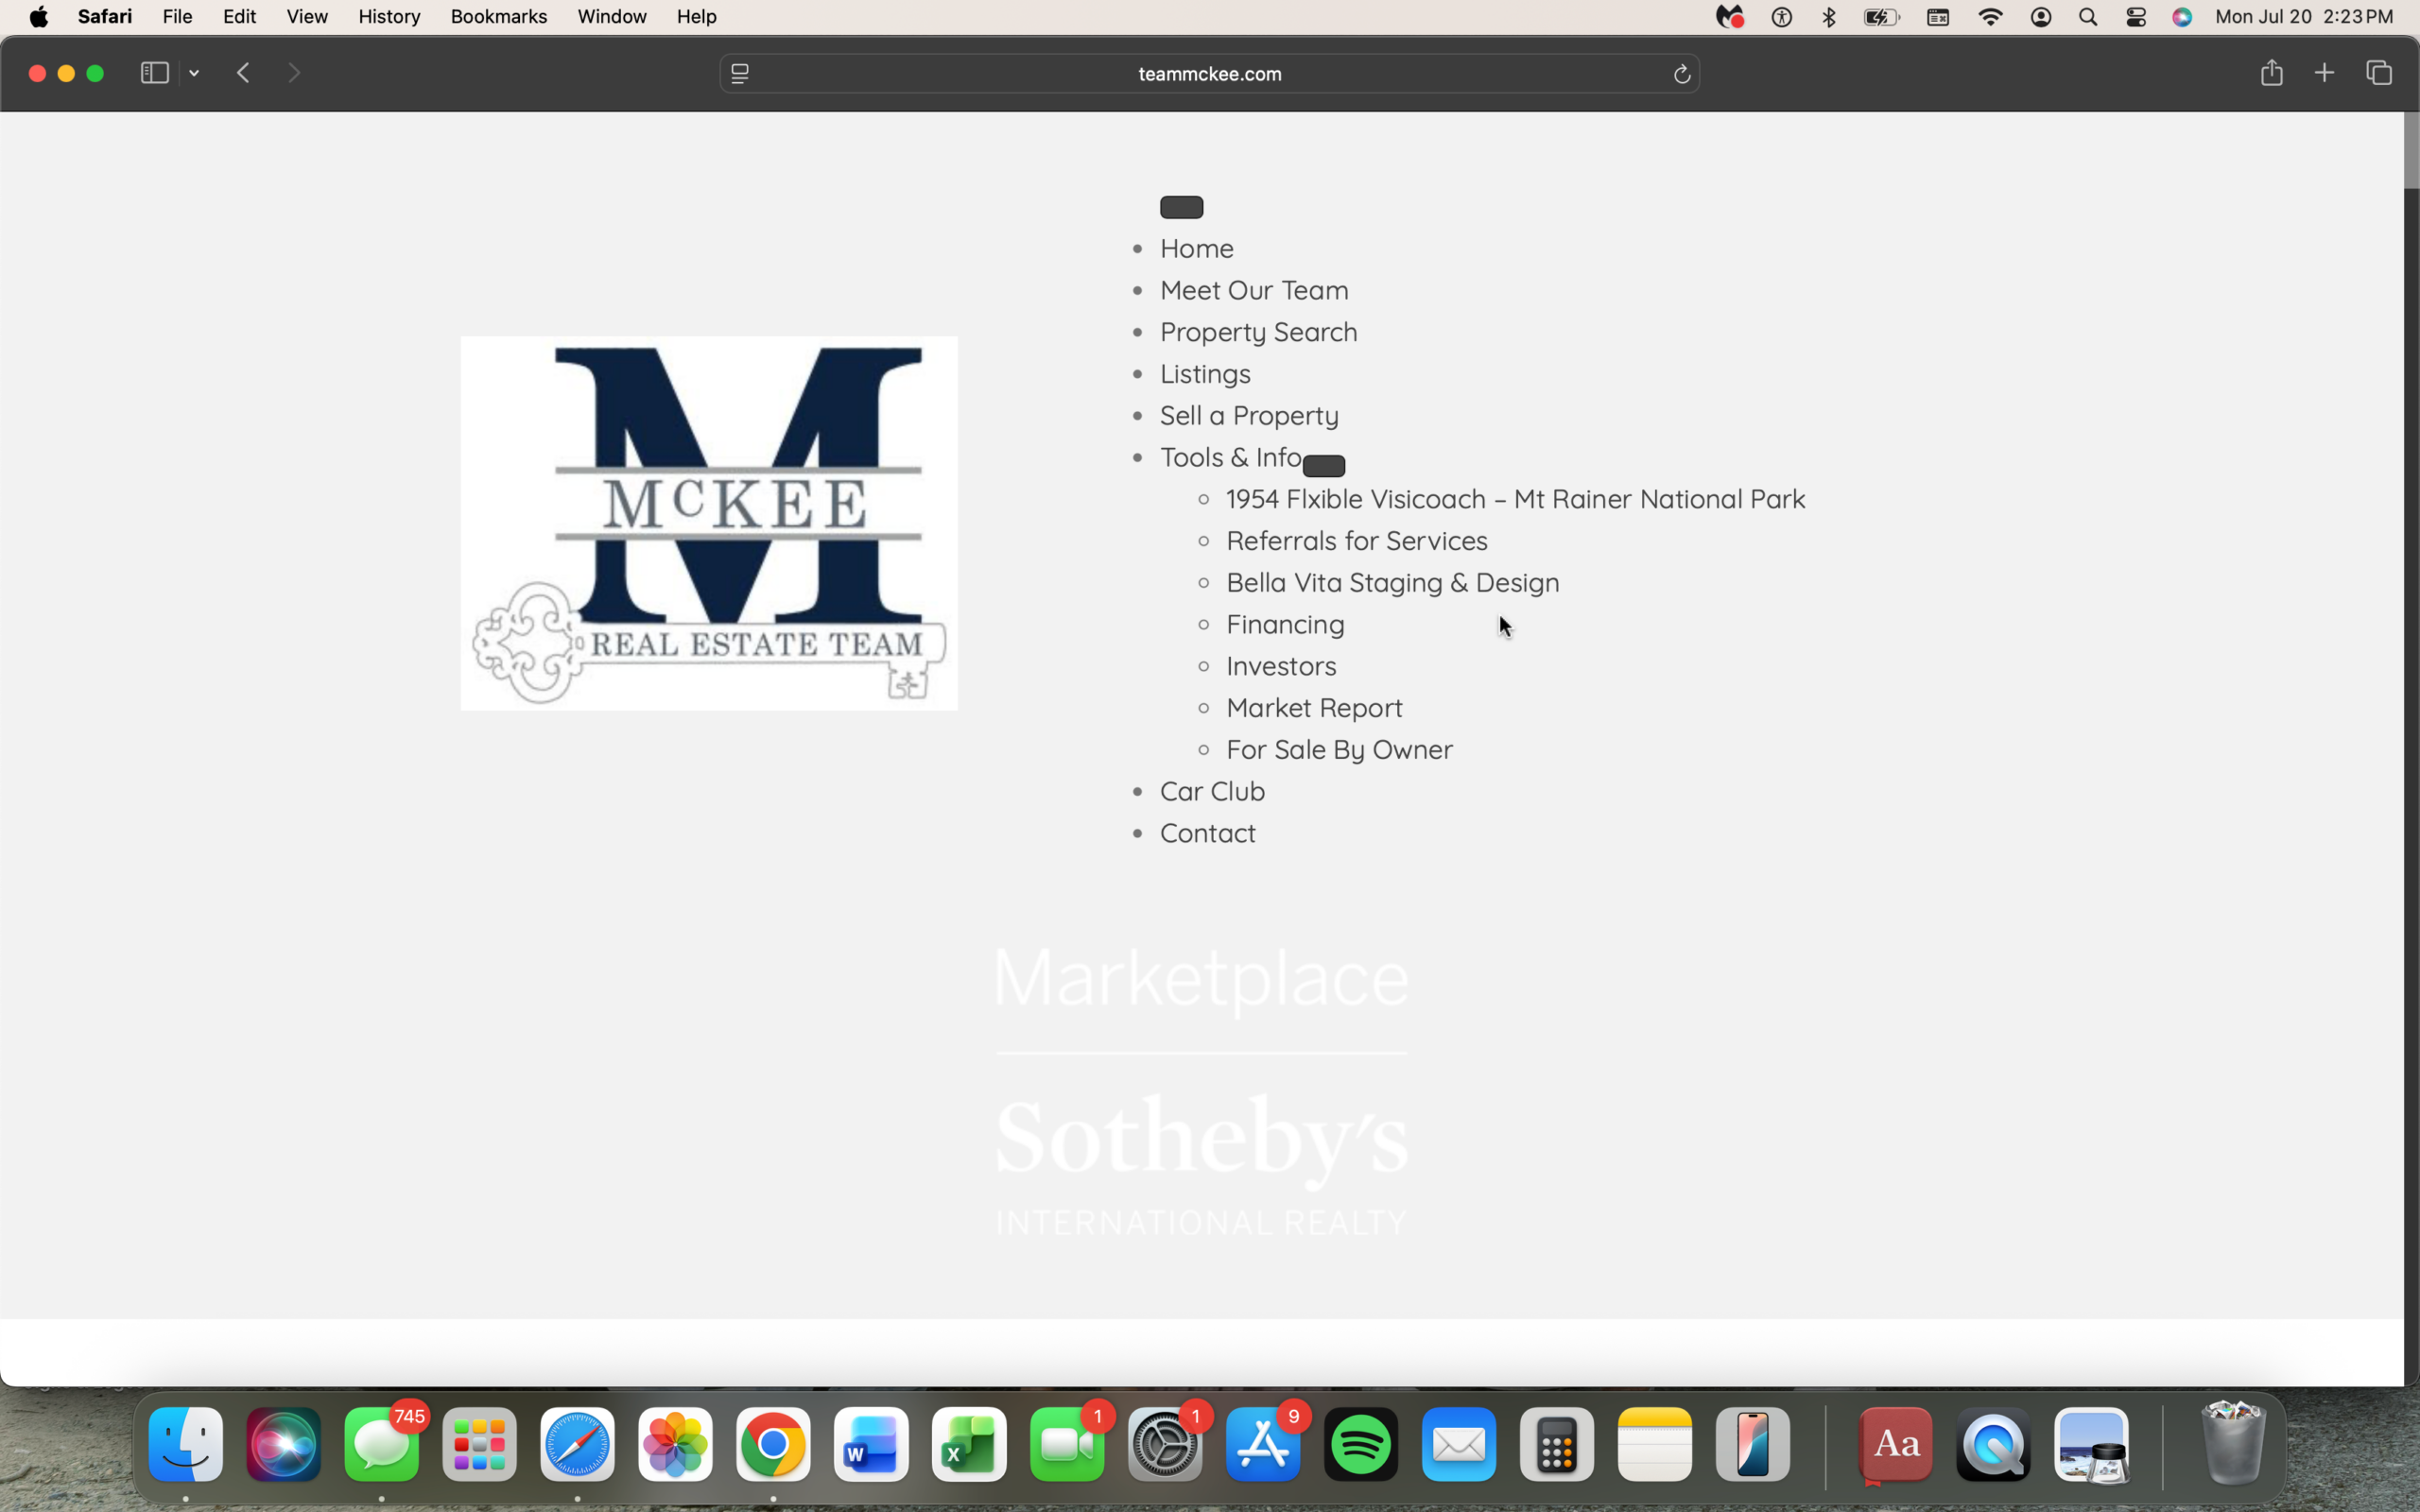
Task: Click the page vertical scrollbar thumb
Action: point(2411,150)
